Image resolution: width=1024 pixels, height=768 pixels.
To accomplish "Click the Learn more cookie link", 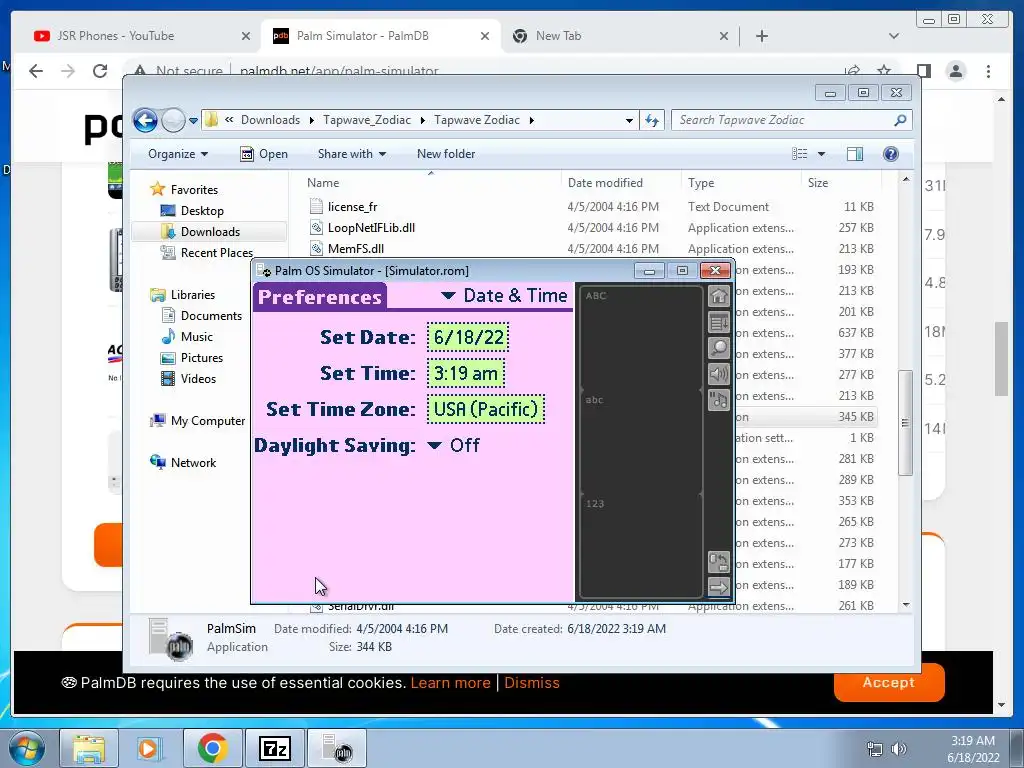I will point(450,683).
